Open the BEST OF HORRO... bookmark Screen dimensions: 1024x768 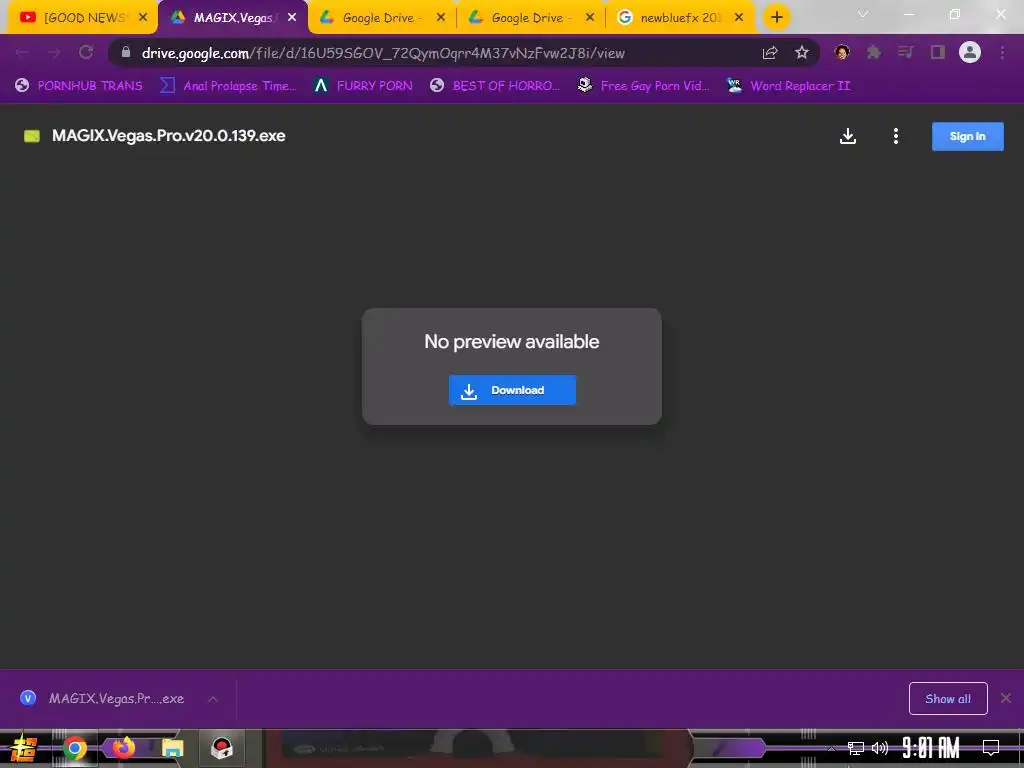pyautogui.click(x=495, y=86)
